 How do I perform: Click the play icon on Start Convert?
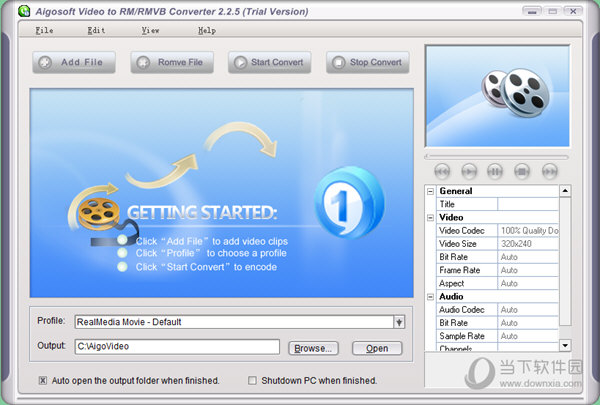point(241,62)
